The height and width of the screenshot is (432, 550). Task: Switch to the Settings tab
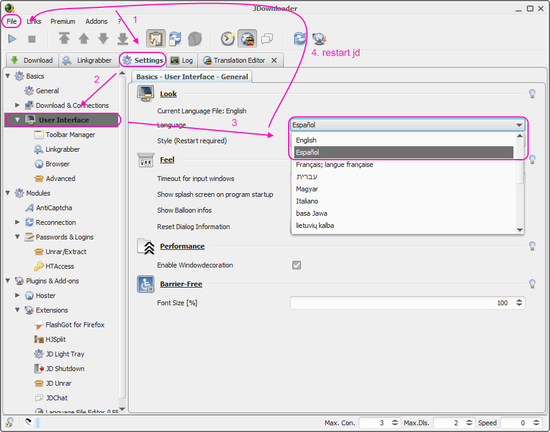point(143,60)
